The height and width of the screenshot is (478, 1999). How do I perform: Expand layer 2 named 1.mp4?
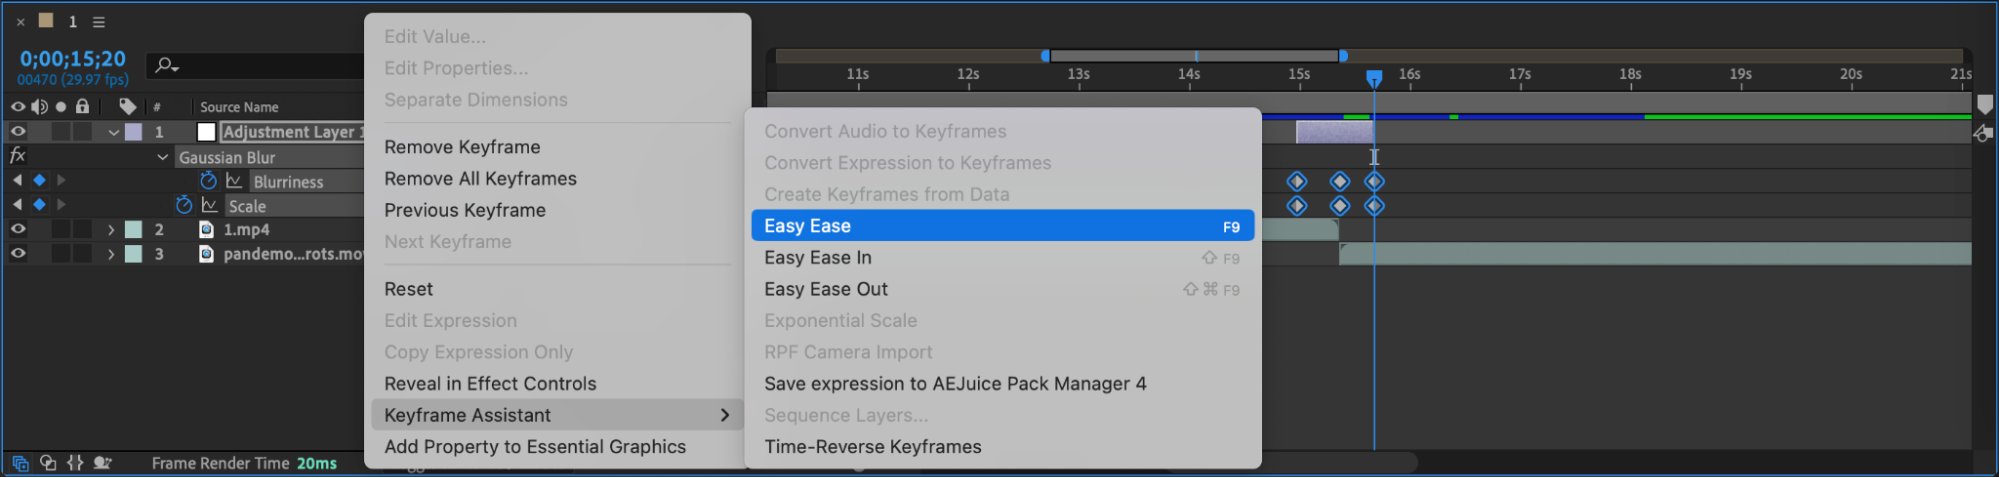(111, 230)
